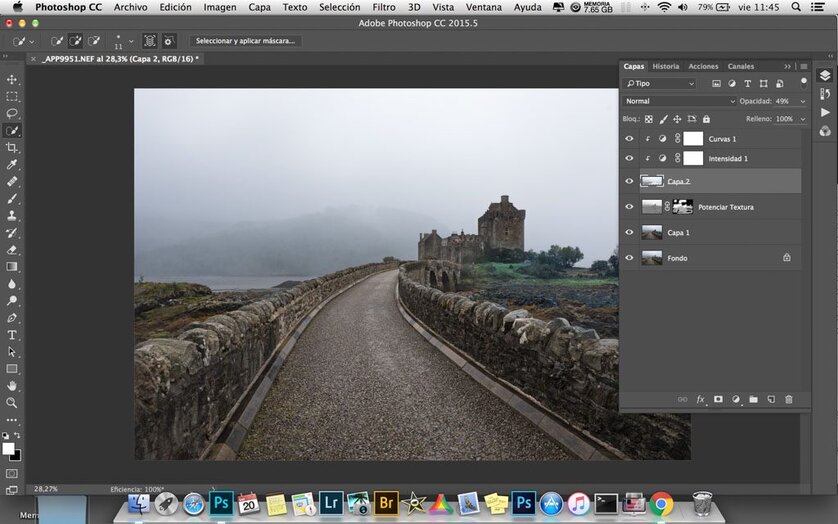Screen dimensions: 838x524
Task: Expand the Opacidad percentage dropdown arrow
Action: 802,101
